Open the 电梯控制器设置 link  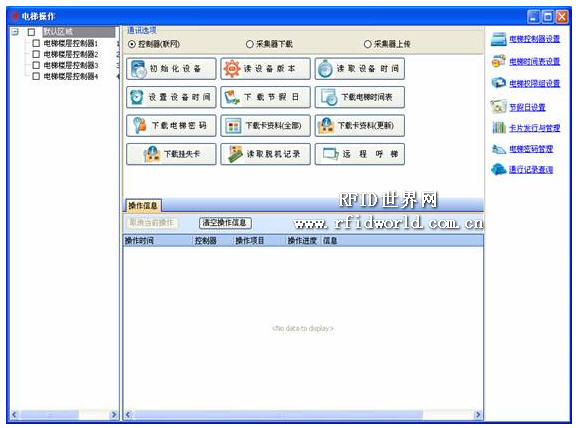point(534,39)
